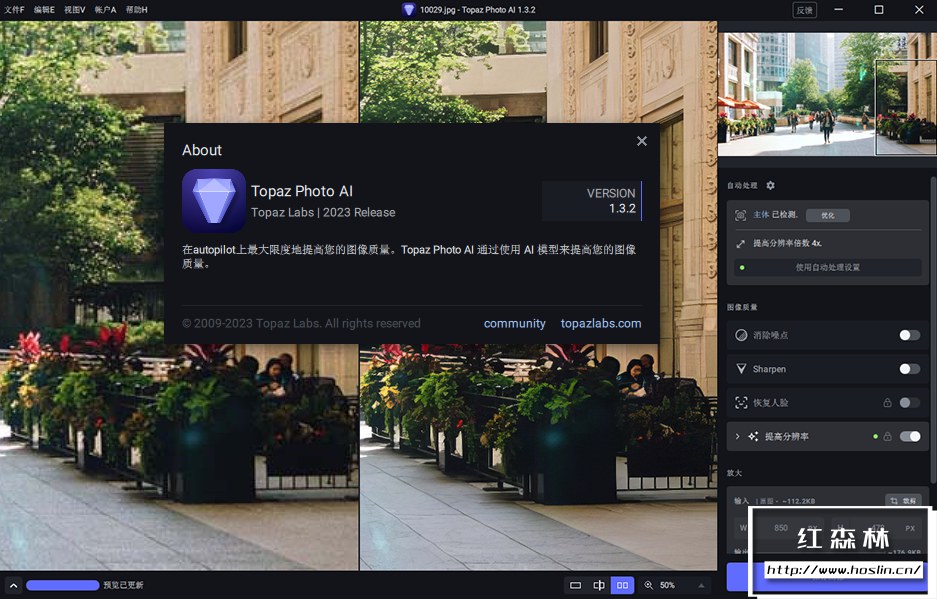
Task: Click 使用自动处理设置 button
Action: 828,267
